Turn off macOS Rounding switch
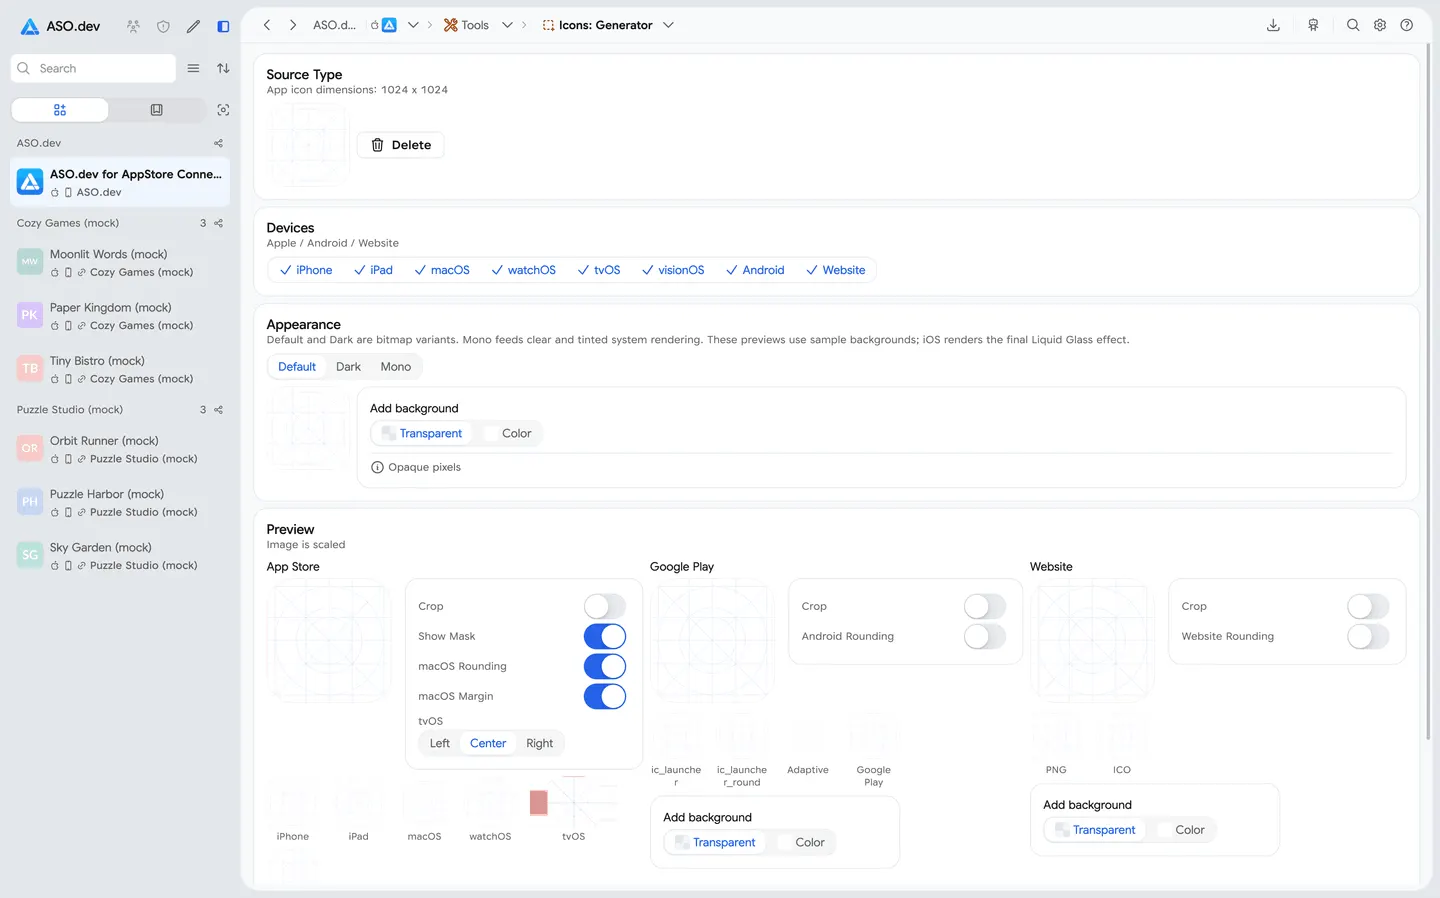This screenshot has height=898, width=1440. 605,666
